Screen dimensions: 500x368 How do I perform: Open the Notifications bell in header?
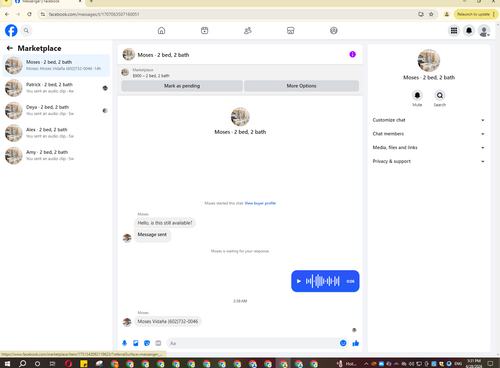coord(469,31)
